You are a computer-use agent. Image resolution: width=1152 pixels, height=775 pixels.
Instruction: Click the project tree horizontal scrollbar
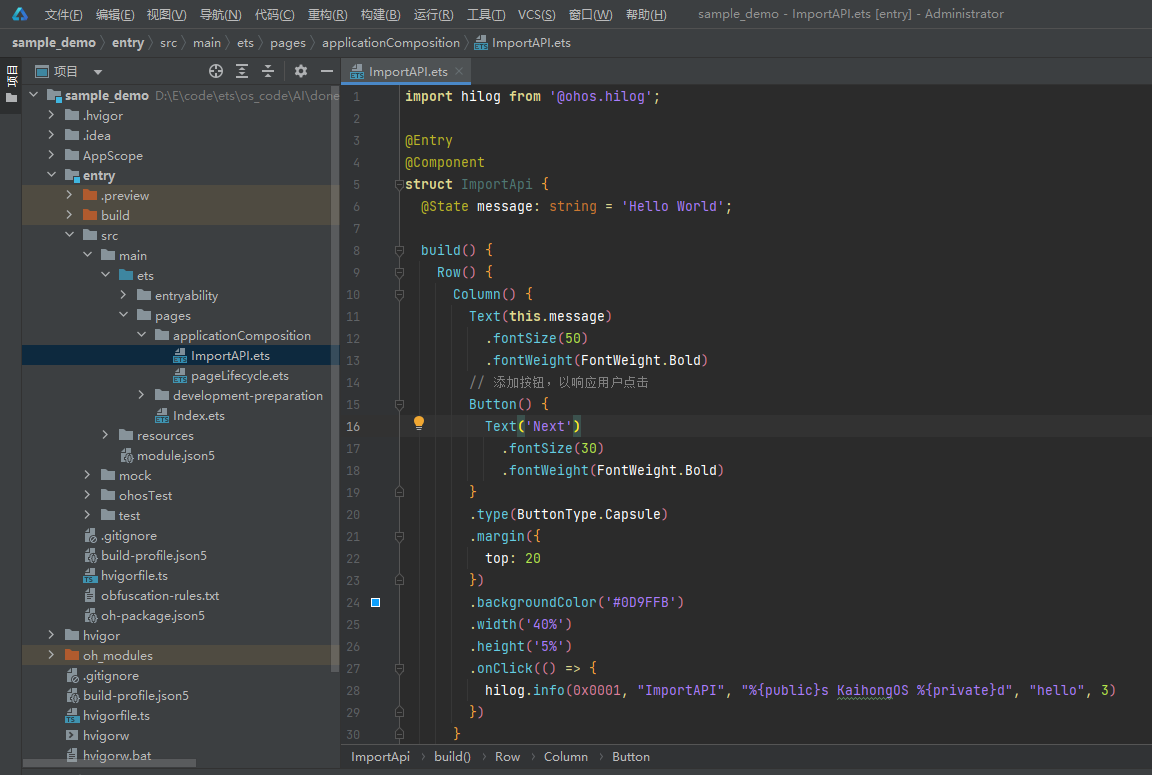click(x=109, y=763)
